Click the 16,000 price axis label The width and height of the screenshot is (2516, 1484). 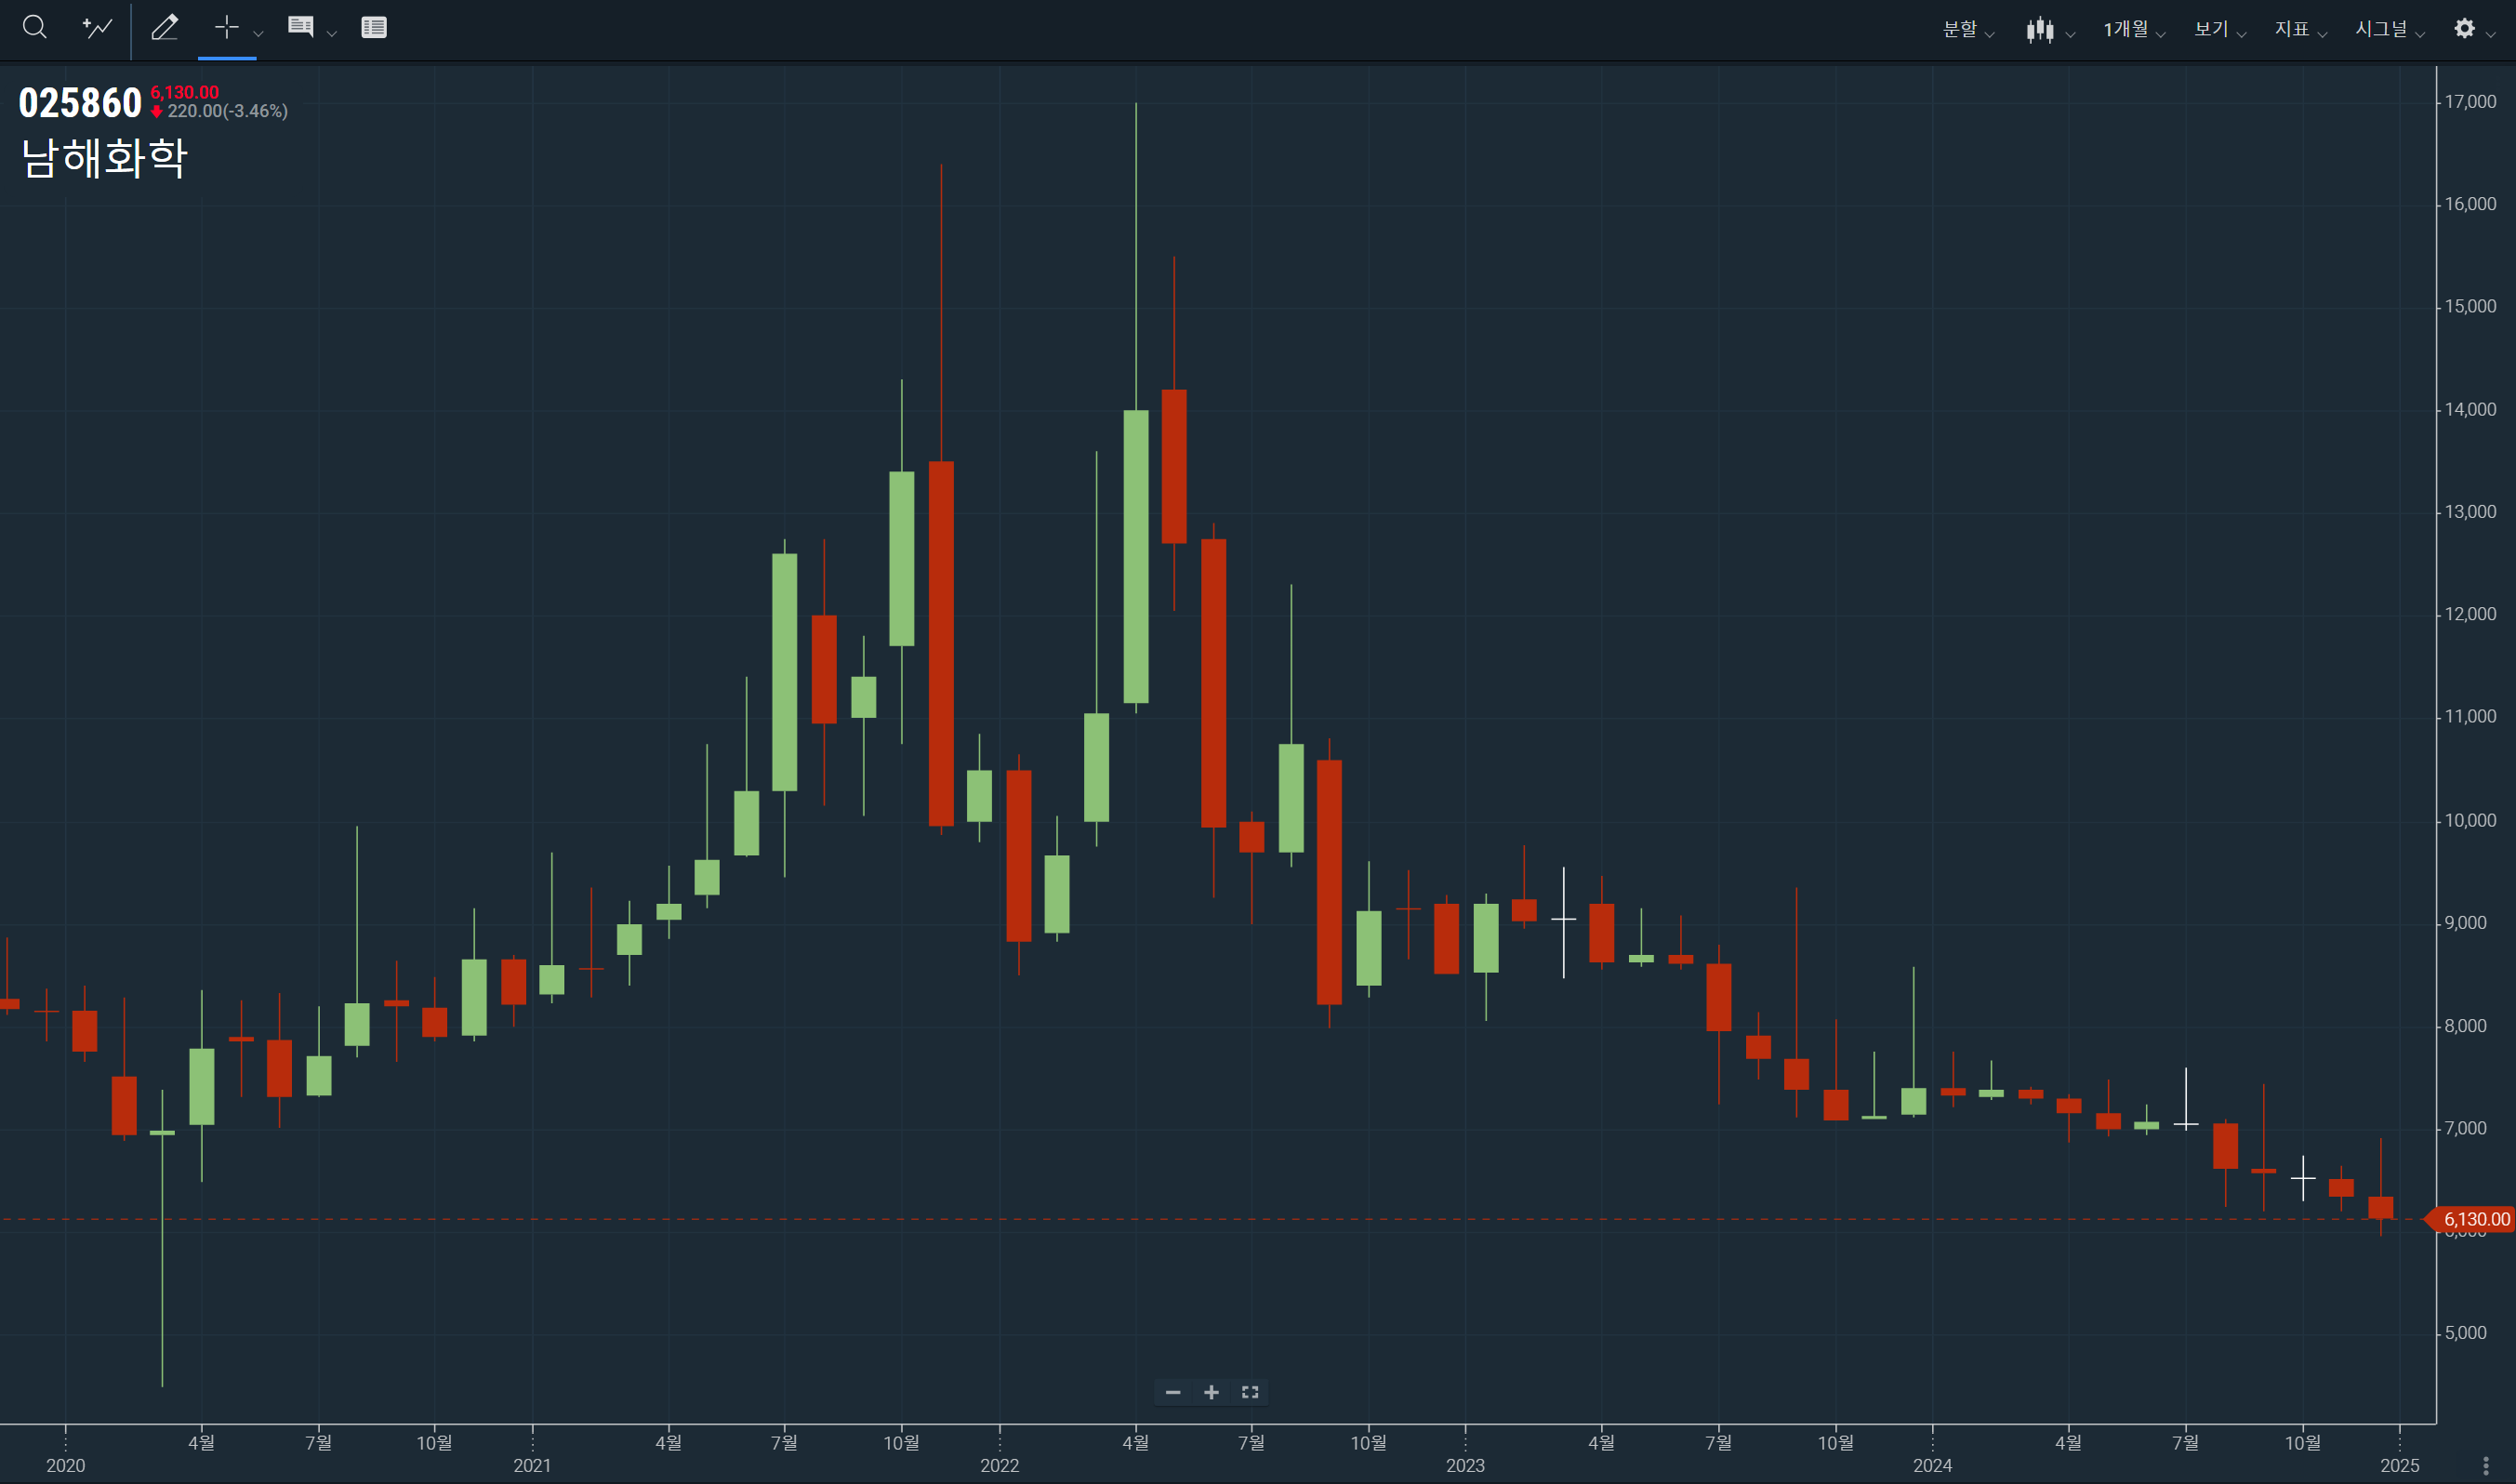2470,204
